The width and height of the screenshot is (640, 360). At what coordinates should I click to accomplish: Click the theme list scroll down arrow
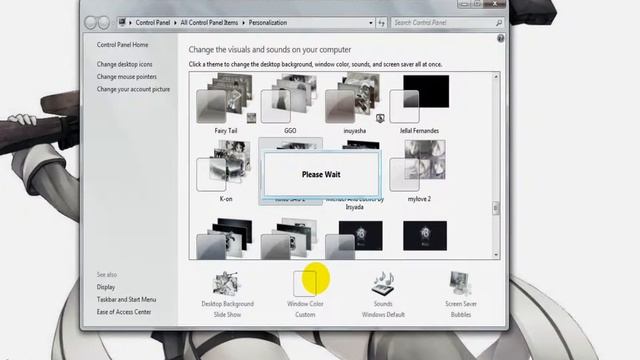tap(496, 255)
